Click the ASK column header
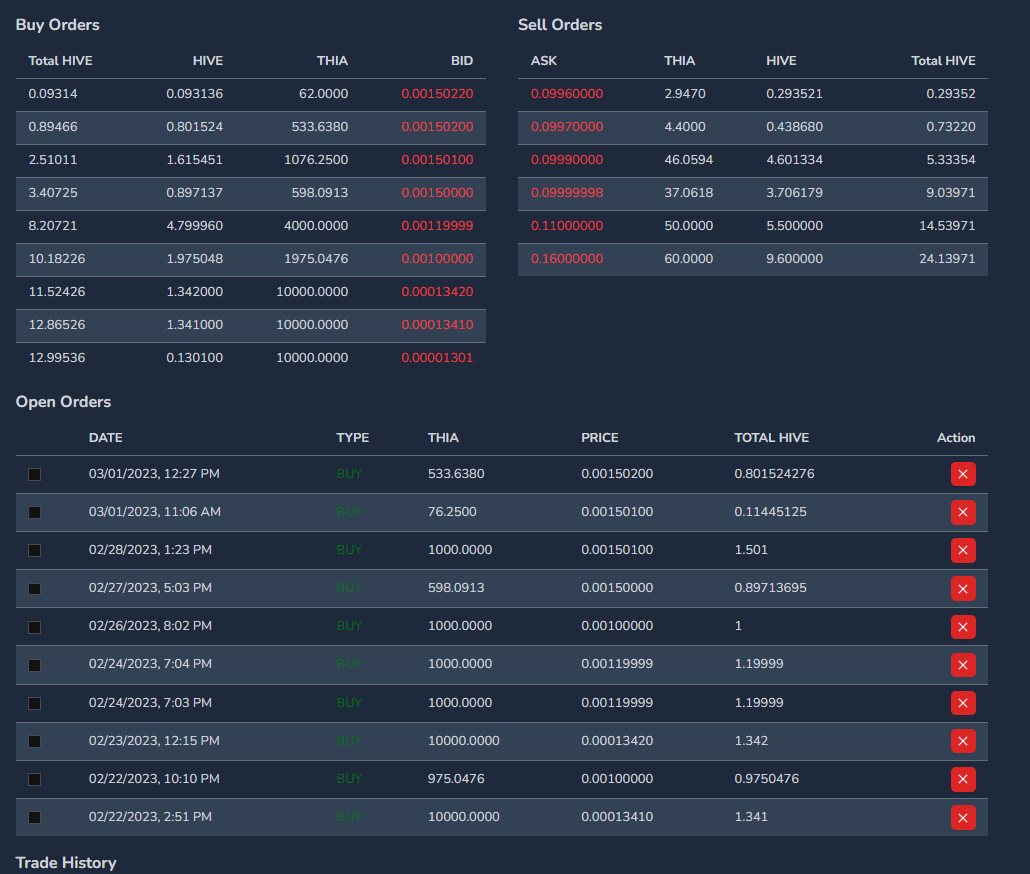 click(544, 60)
